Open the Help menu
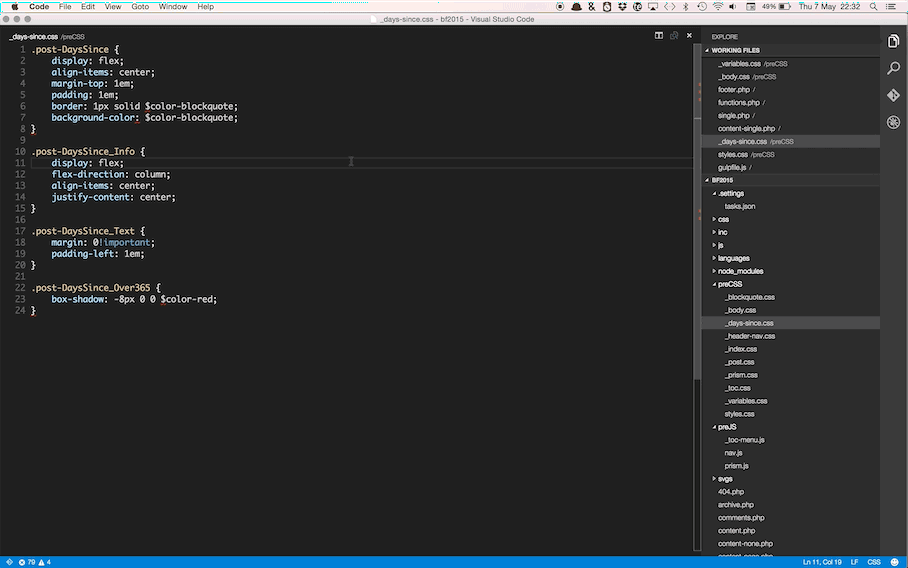 [x=206, y=6]
